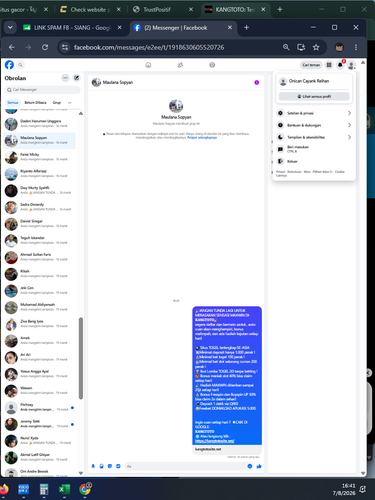Attach a file with image icon
Viewport: 375px width, 500px height.
(x=102, y=466)
